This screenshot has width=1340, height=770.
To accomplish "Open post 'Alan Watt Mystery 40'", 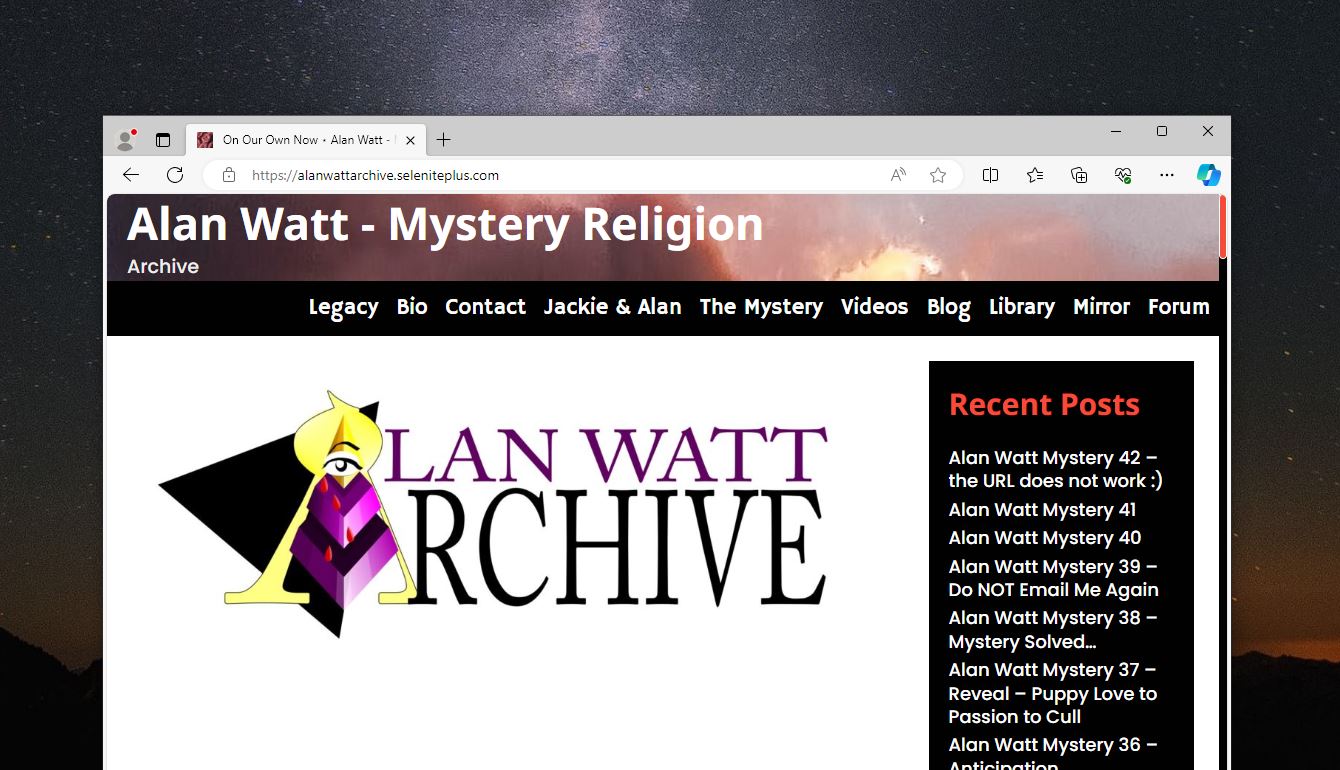I will tap(1045, 538).
